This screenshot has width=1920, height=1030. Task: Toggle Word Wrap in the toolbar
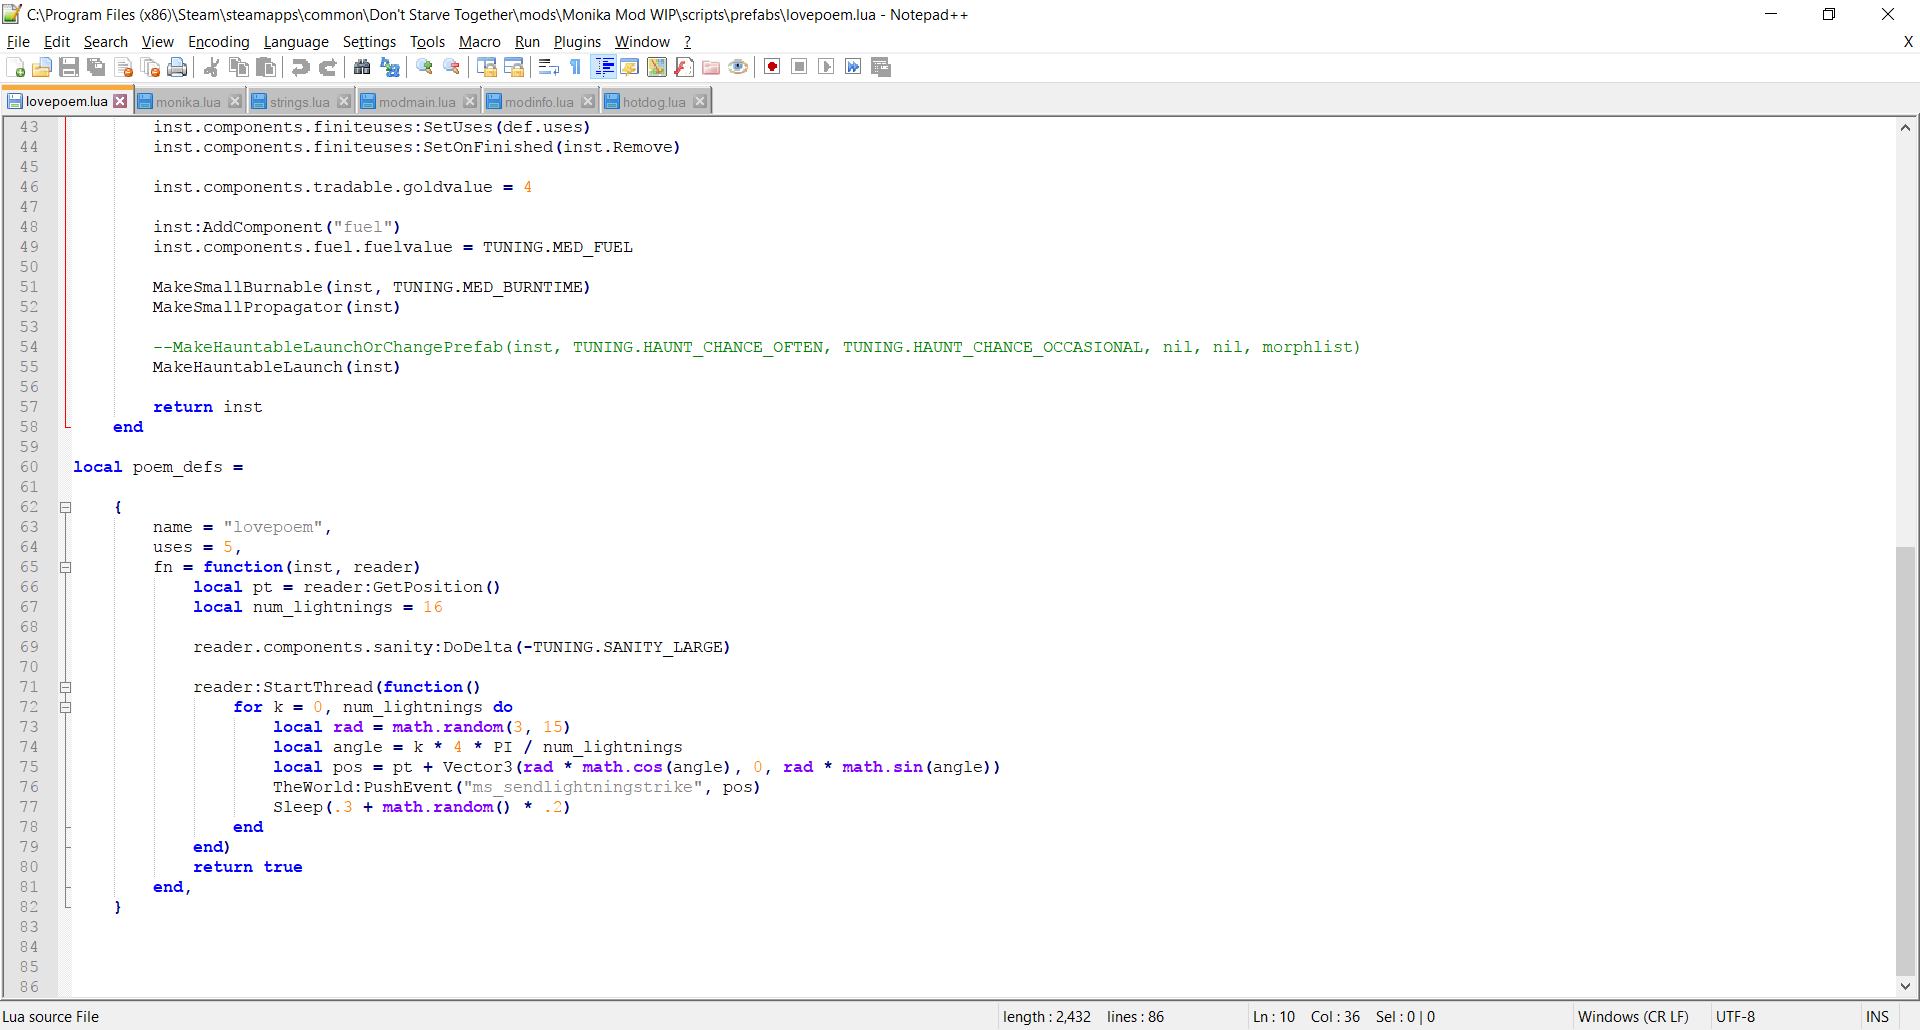coord(548,67)
